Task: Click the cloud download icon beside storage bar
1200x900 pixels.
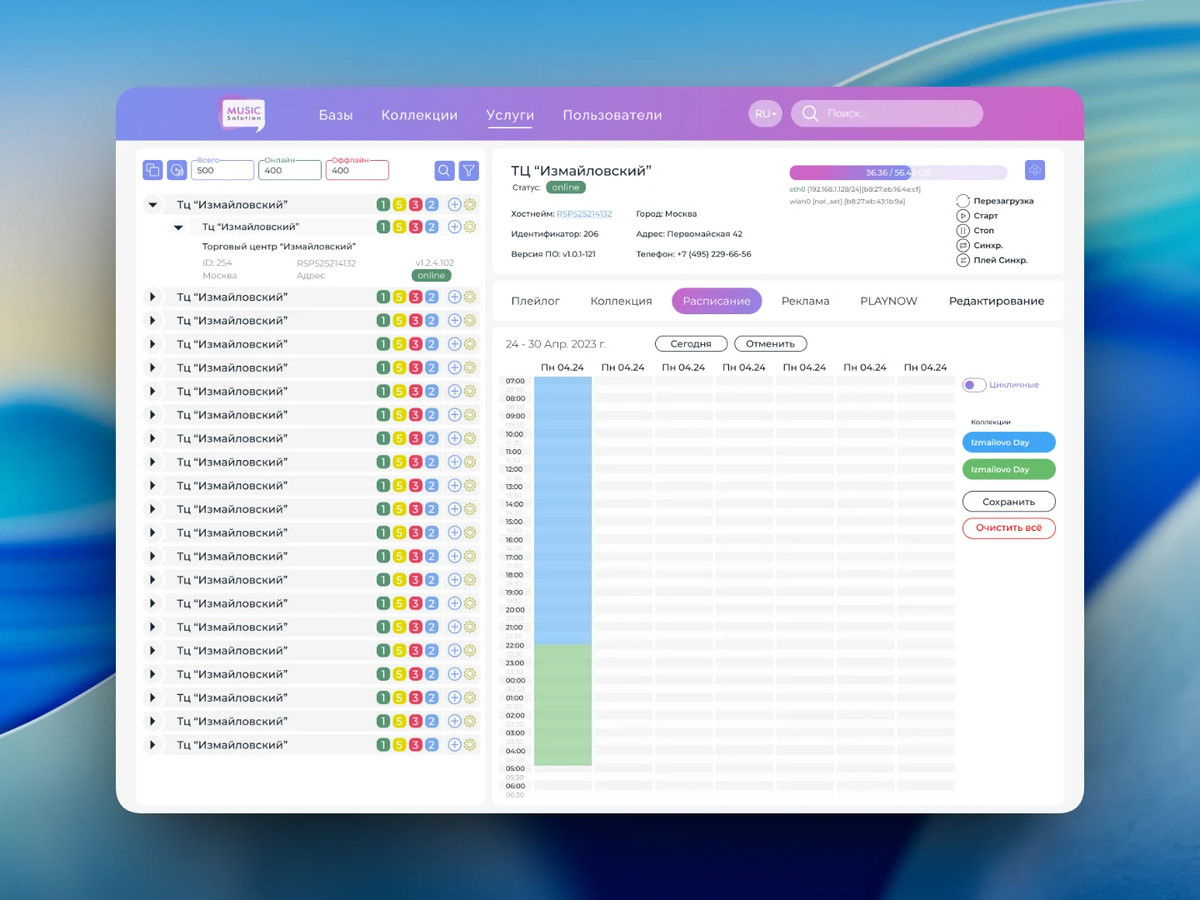Action: (x=1035, y=170)
